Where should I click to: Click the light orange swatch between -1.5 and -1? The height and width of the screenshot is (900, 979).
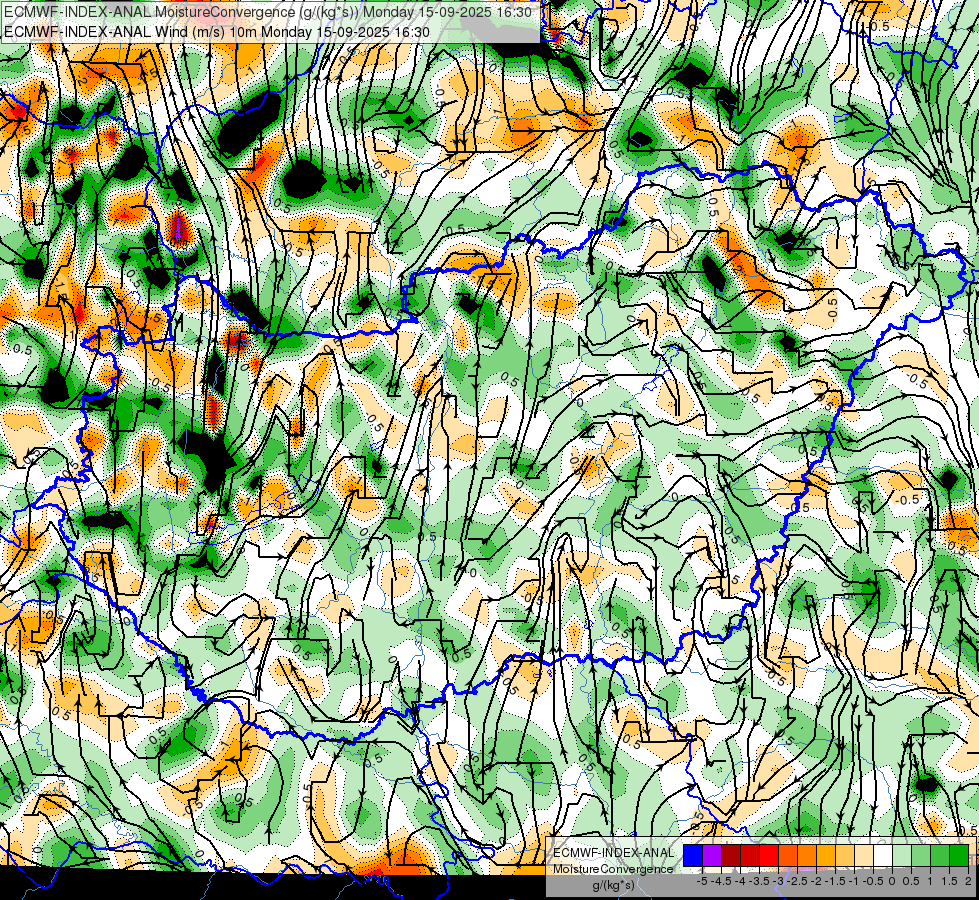[x=845, y=856]
